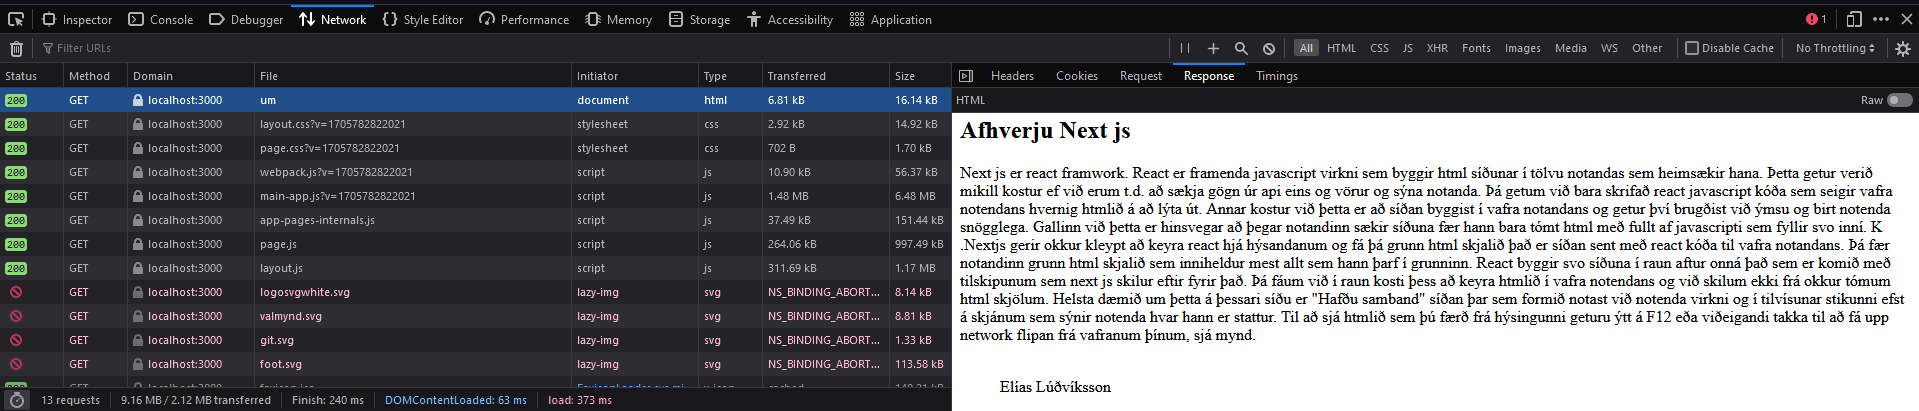Open the Debugger tab
This screenshot has width=1919, height=411.
click(x=246, y=19)
